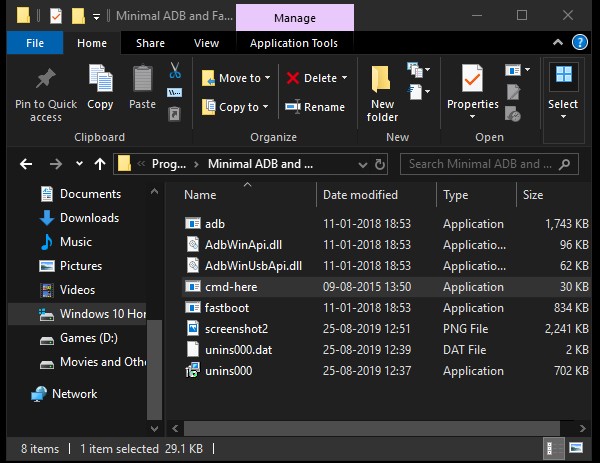Screen dimensions: 600x463
Task: Open the Help question mark icon
Action: click(580, 42)
